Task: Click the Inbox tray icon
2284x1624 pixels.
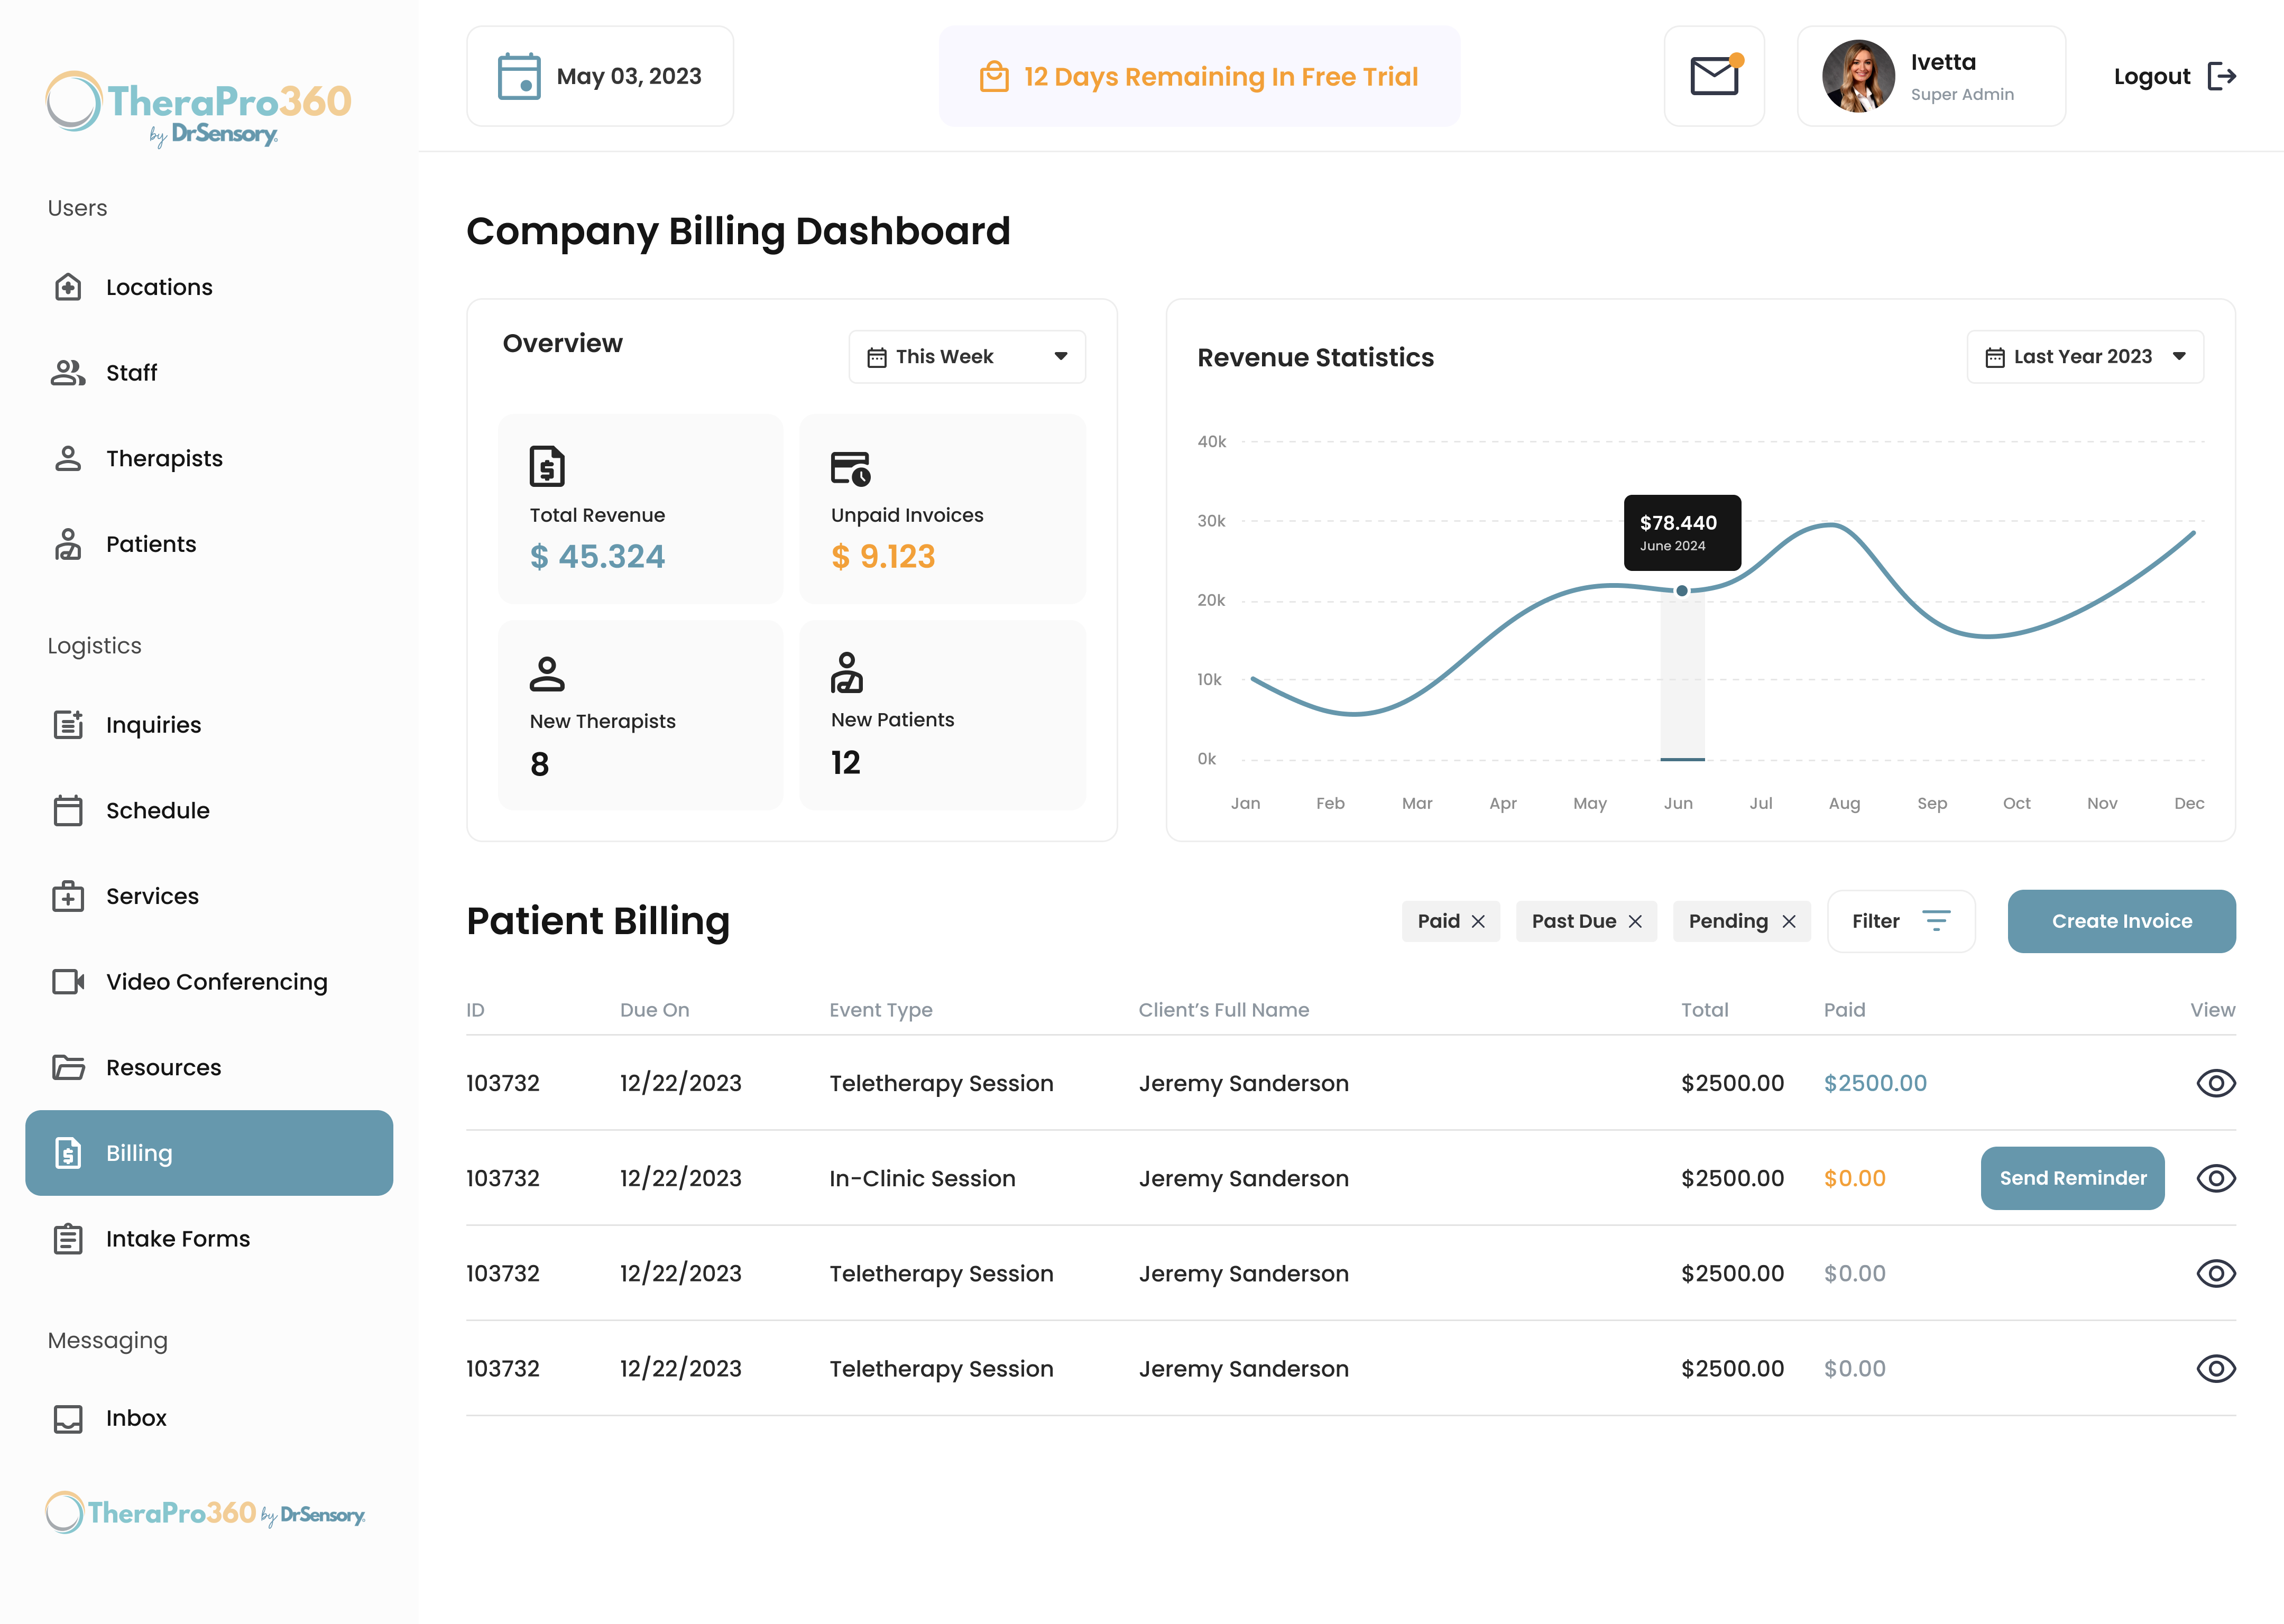Action: [x=68, y=1418]
